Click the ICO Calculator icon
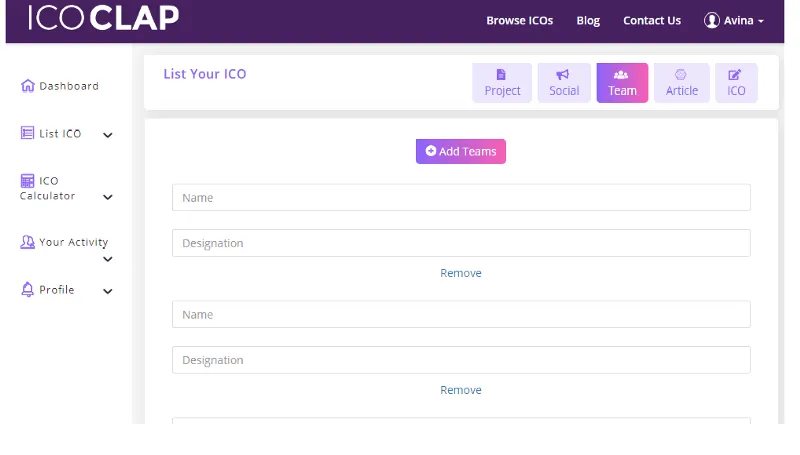 coord(28,181)
